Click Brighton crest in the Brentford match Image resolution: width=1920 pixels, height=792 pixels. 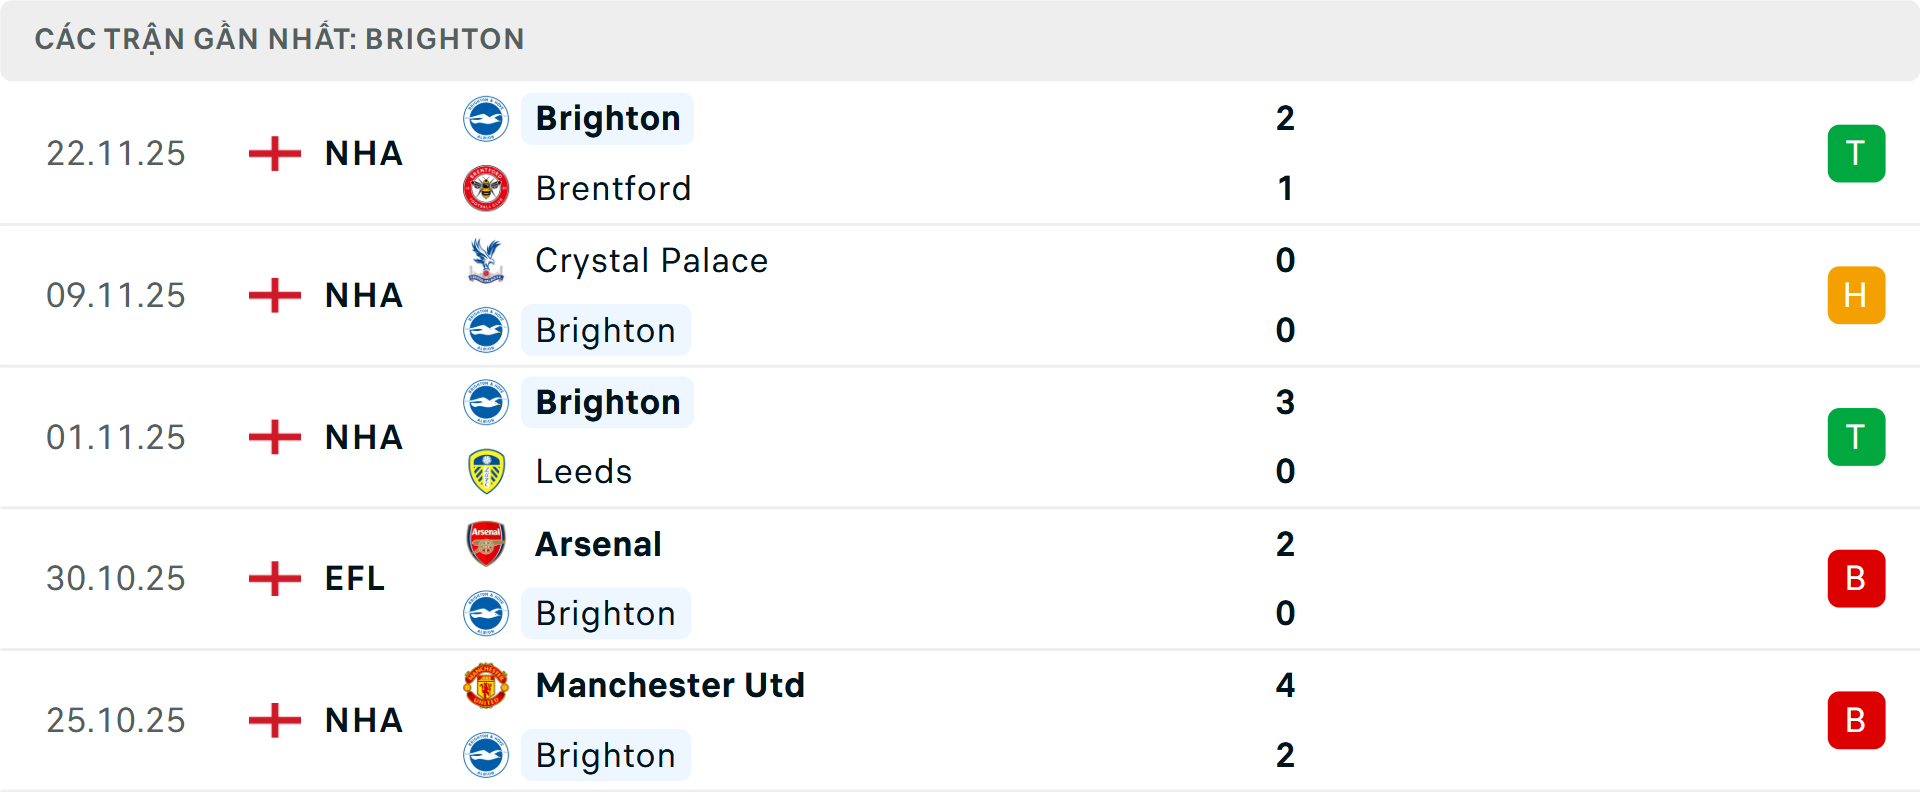coord(486,119)
